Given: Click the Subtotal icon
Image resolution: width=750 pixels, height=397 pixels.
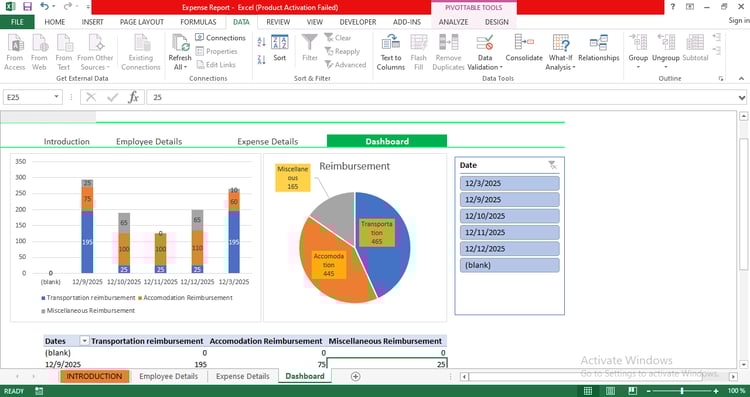Looking at the screenshot, I should 695,48.
